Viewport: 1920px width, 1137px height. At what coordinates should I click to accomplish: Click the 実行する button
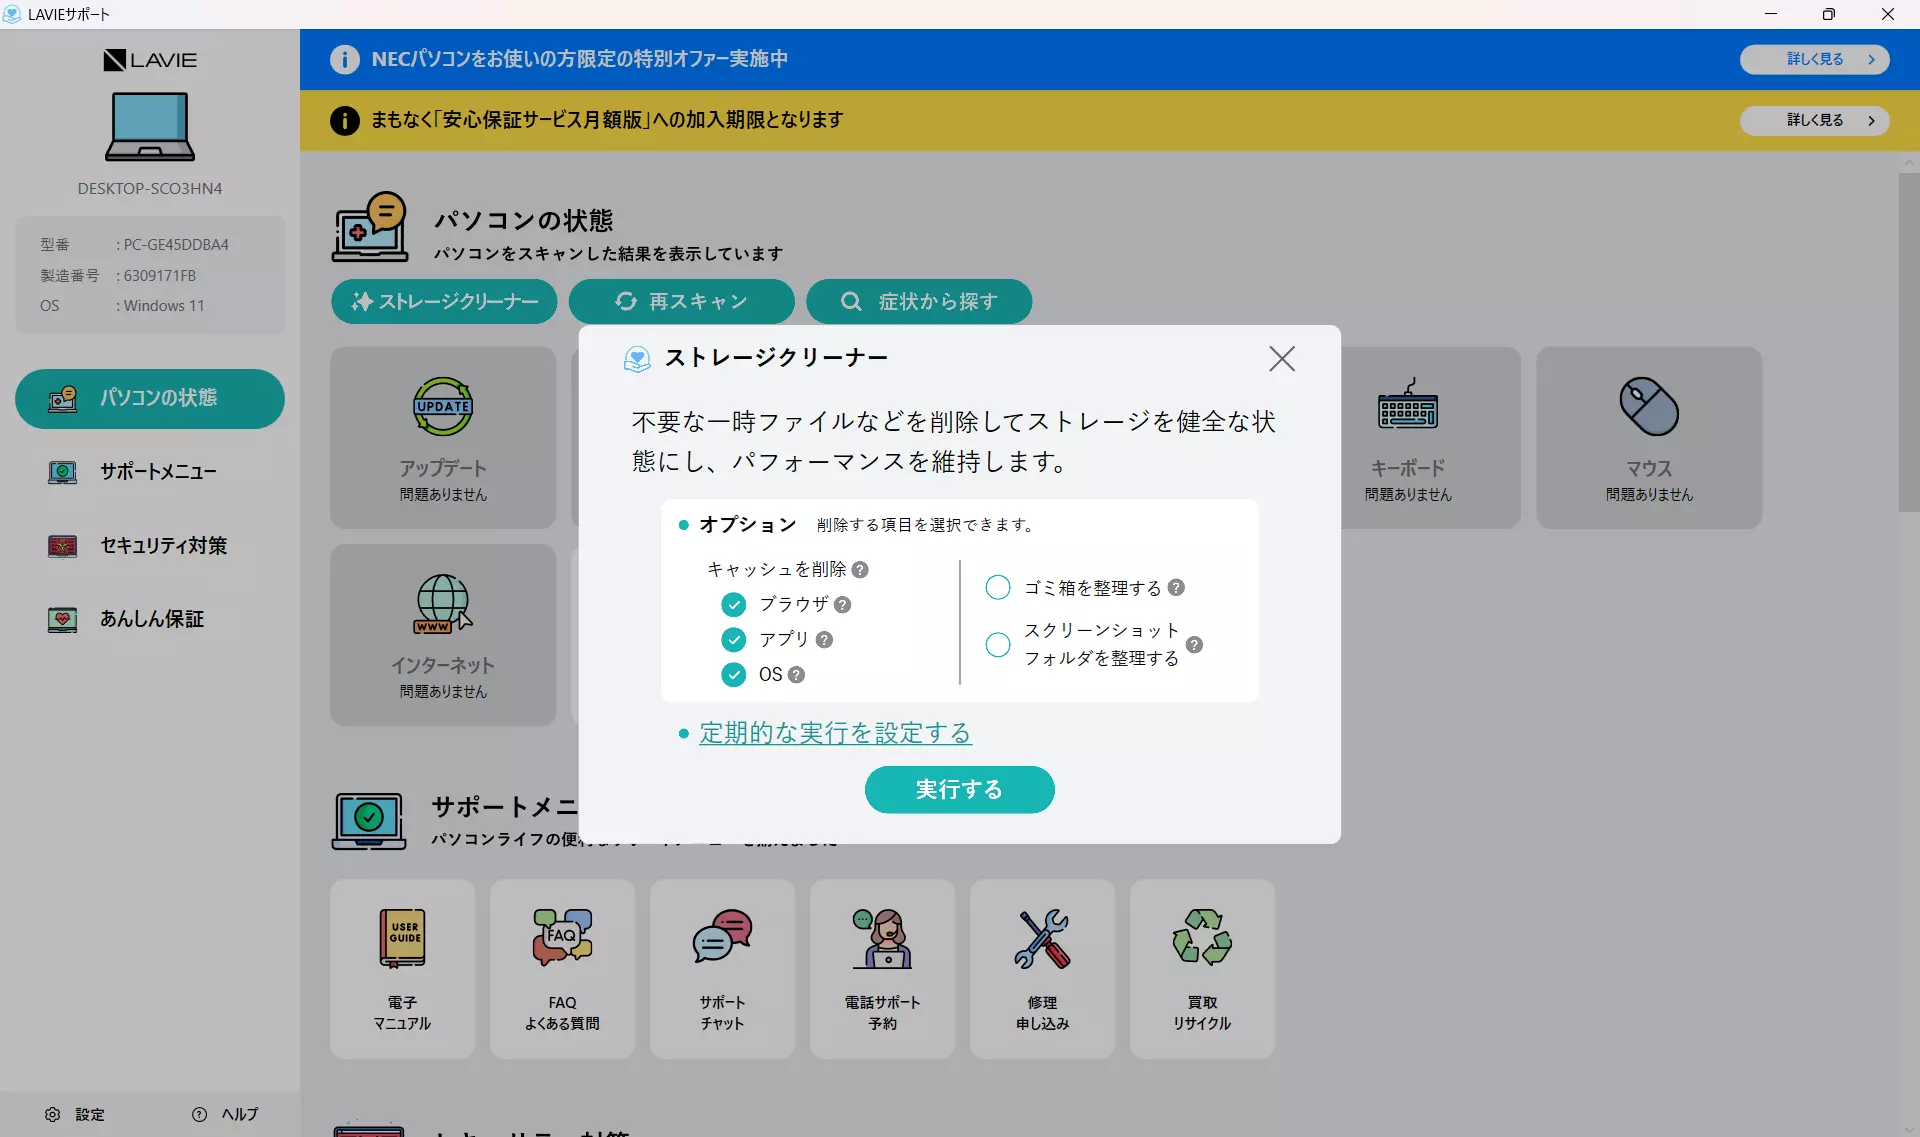pos(959,790)
